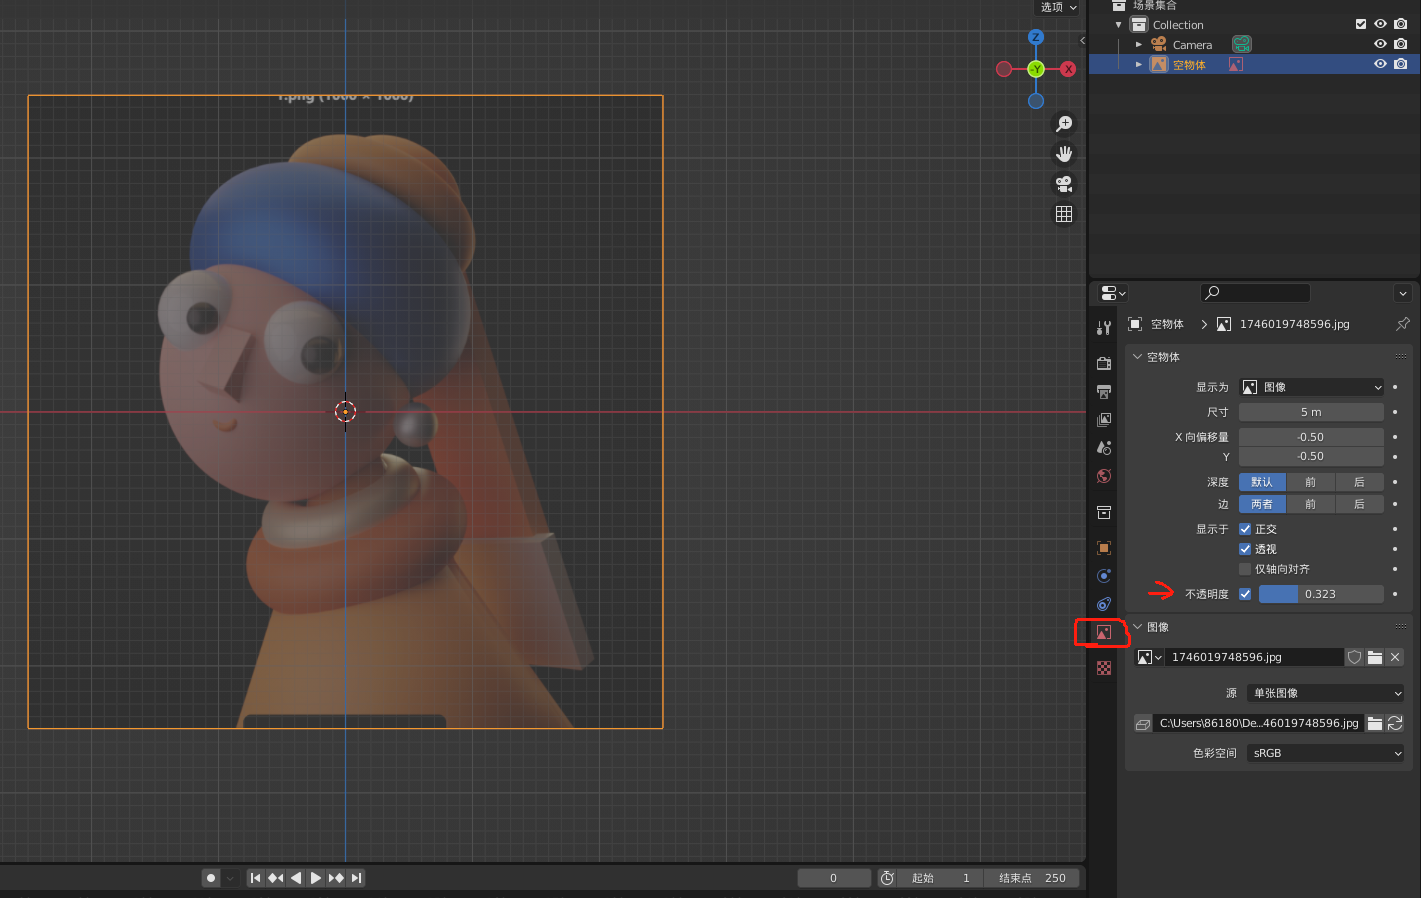Set side to 后

point(1359,504)
